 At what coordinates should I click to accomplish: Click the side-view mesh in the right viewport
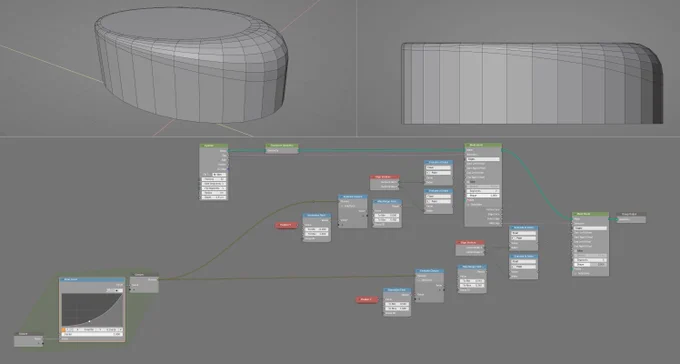[532, 83]
